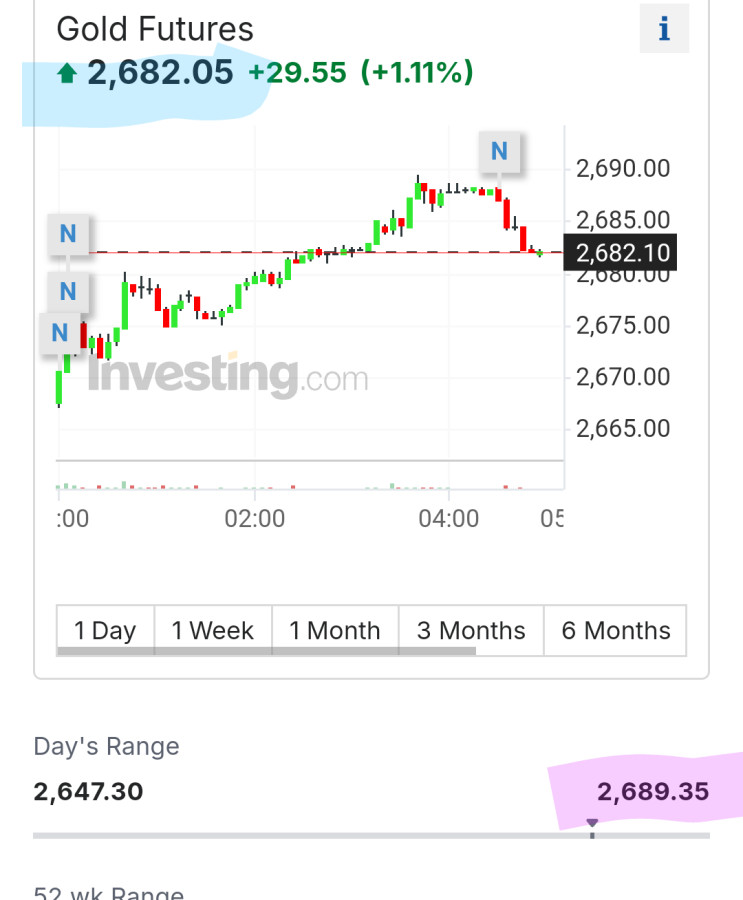Click the horizontal scrollbar beneath the timeframe tabs

(x=266, y=652)
